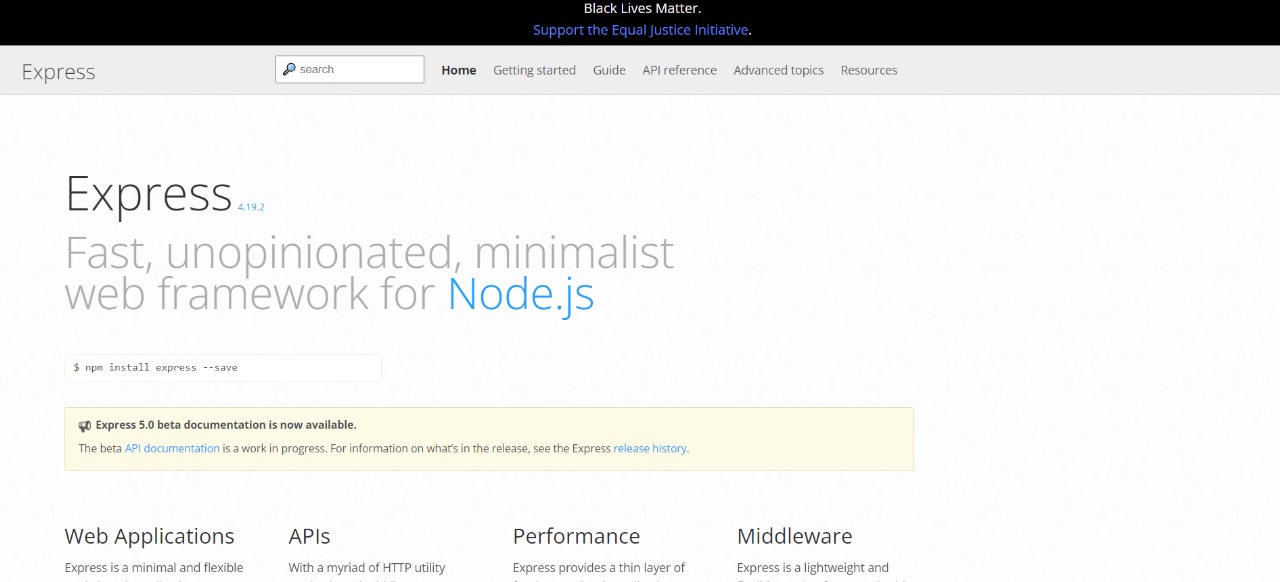
Task: Click the 4.19.2 version link
Action: [x=251, y=207]
